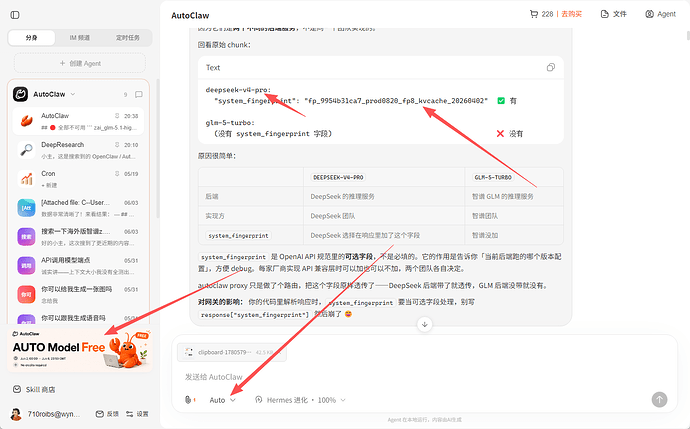
Task: Click the DEEPSEEK-V4-PRO table header
Action: pos(338,177)
